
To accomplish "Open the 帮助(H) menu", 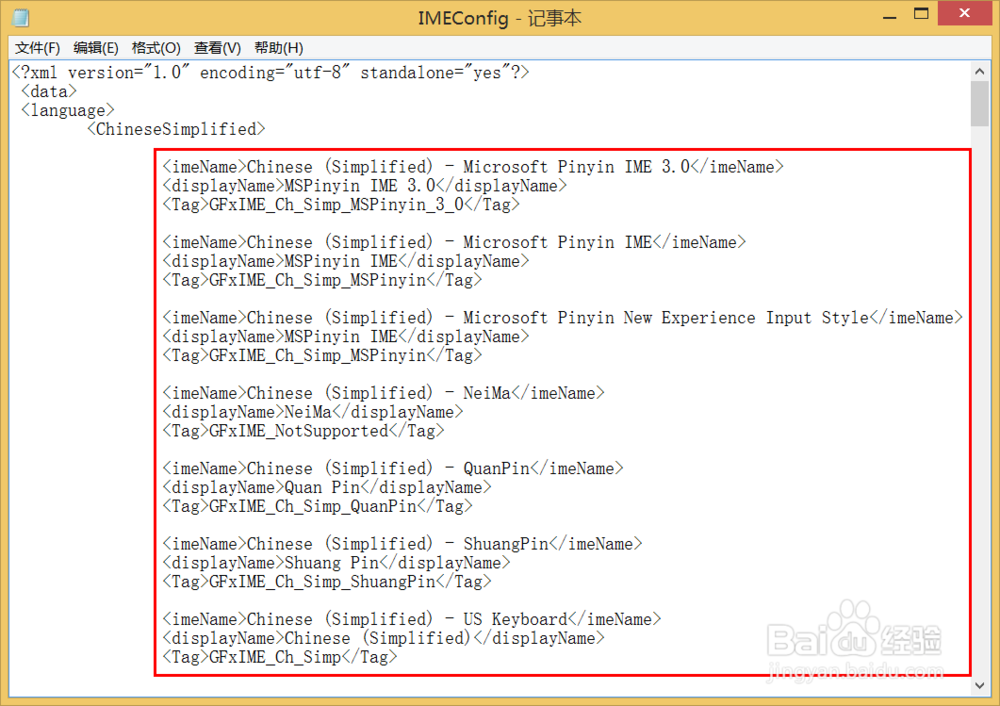I will point(278,48).
